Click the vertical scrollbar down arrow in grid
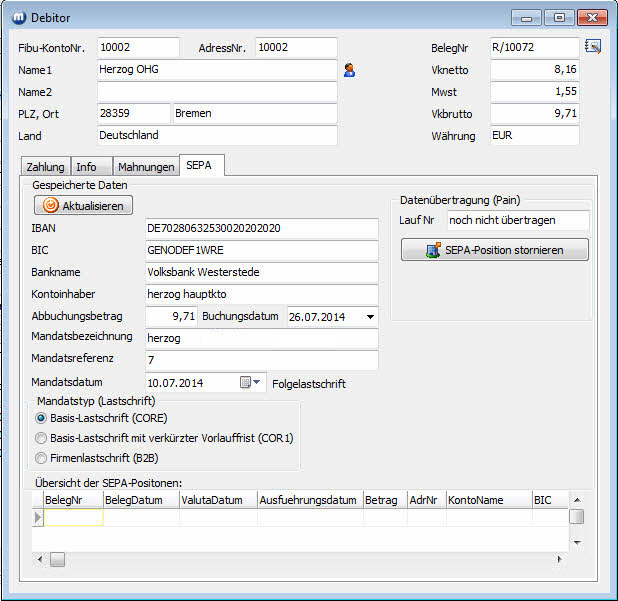Viewport: 618px width, 601px height. [x=576, y=542]
